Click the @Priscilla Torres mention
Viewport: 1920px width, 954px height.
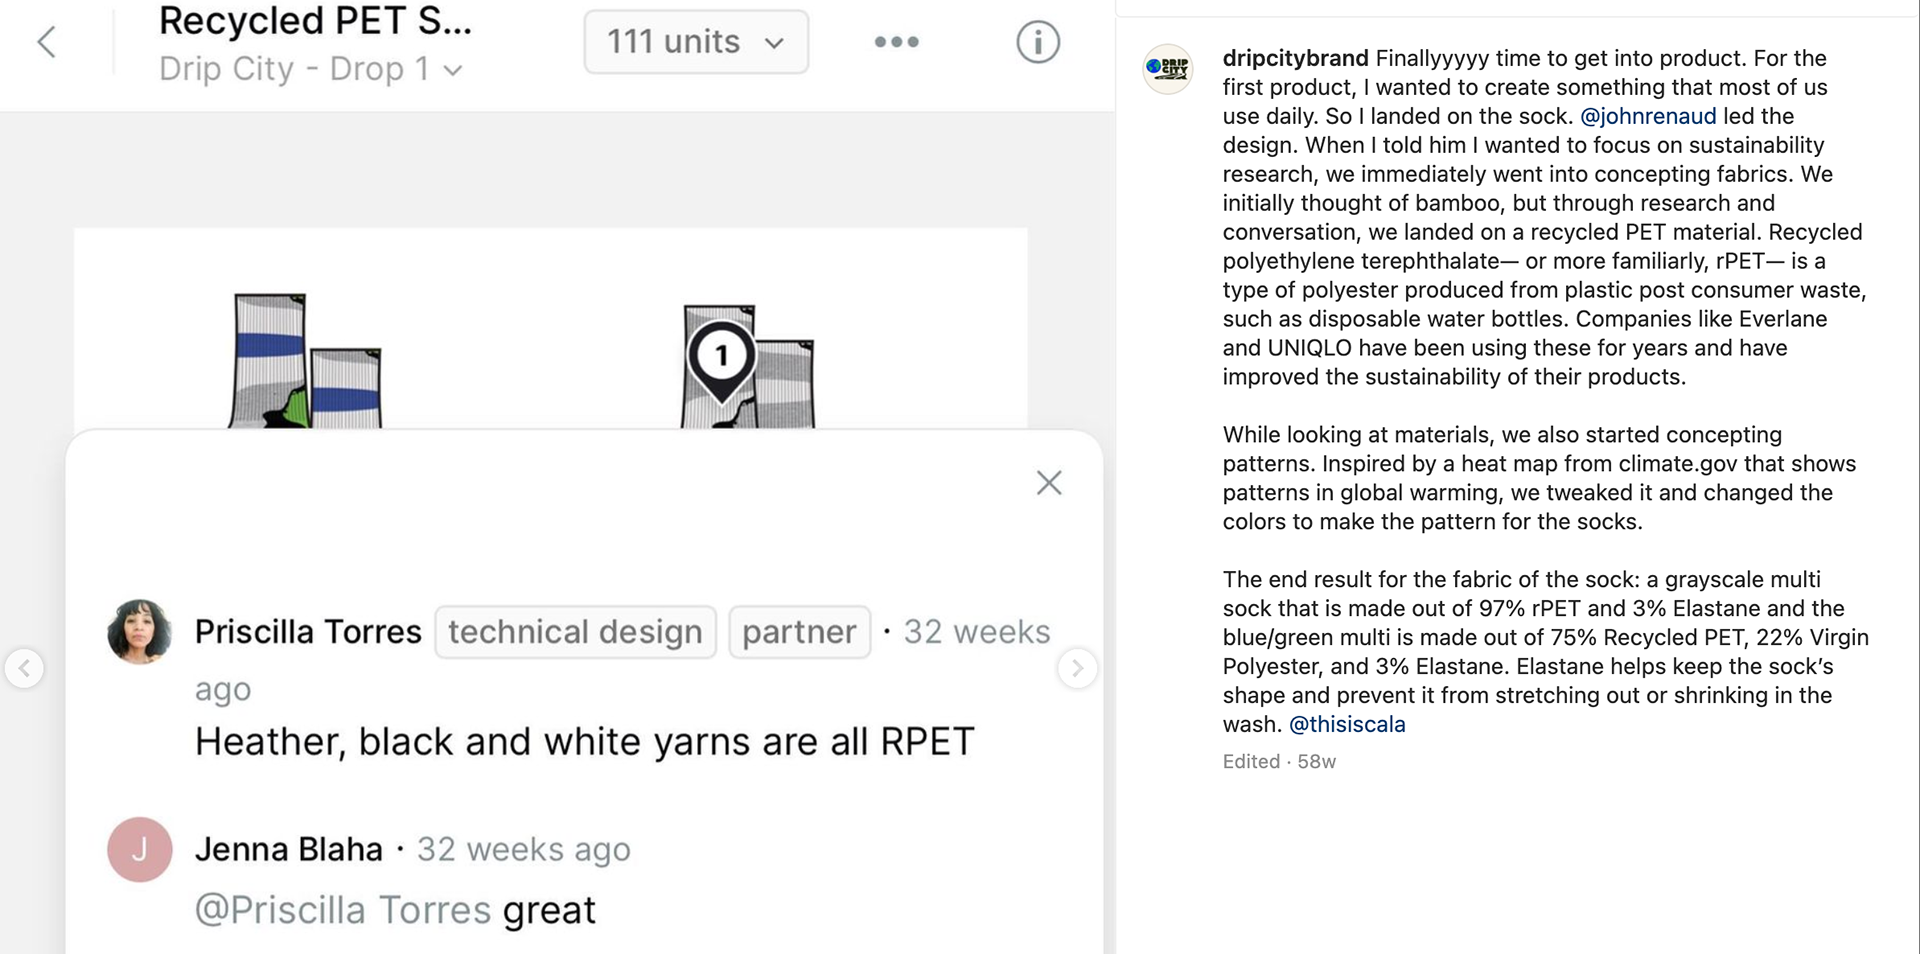coord(343,910)
